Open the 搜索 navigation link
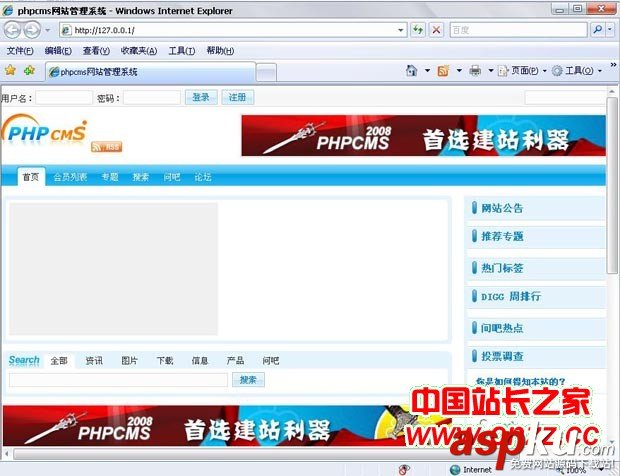Image resolution: width=620 pixels, height=476 pixels. (x=141, y=177)
